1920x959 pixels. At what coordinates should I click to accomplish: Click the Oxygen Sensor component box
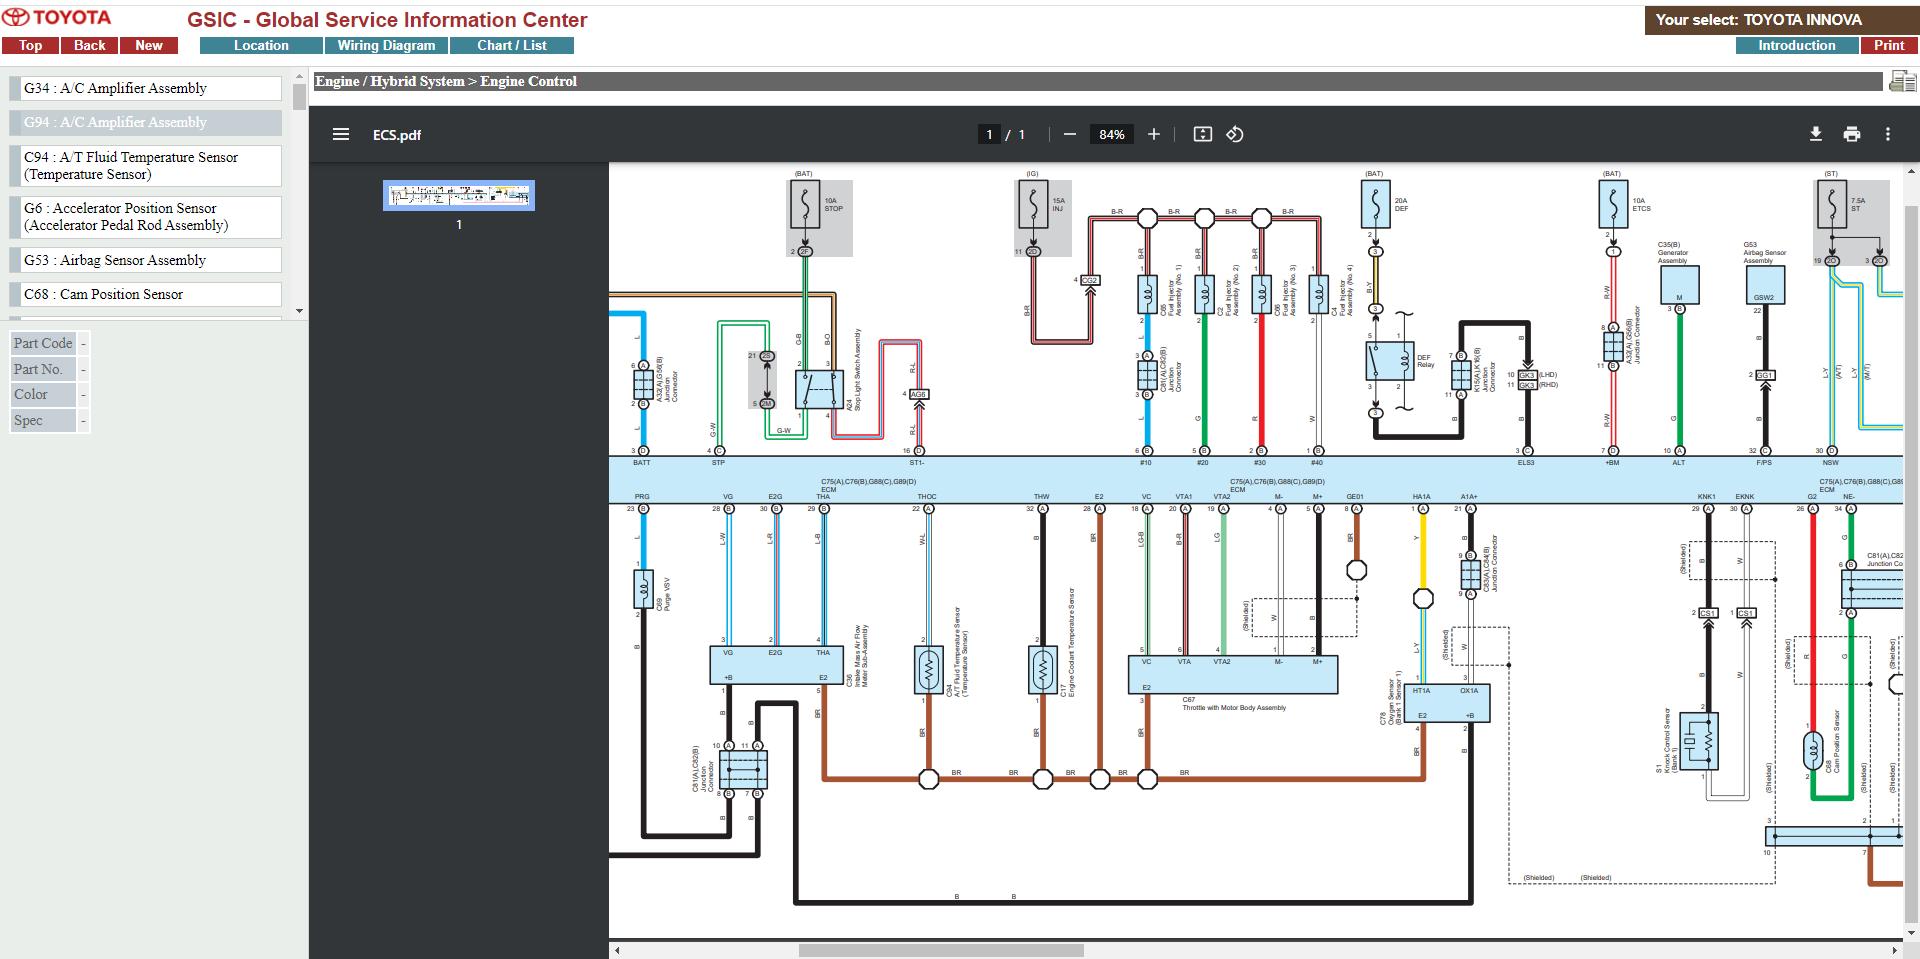click(1447, 703)
